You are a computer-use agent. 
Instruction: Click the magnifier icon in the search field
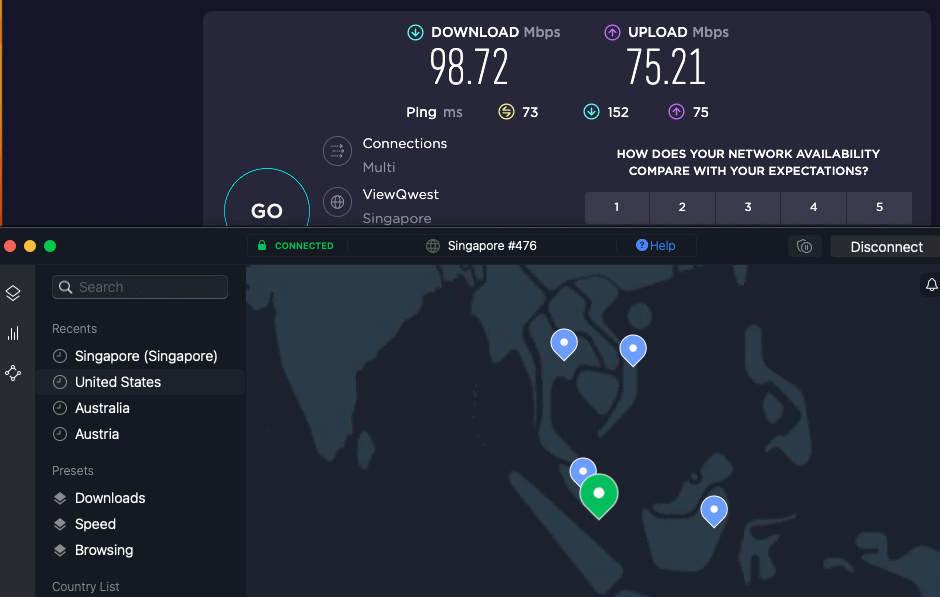tap(65, 287)
